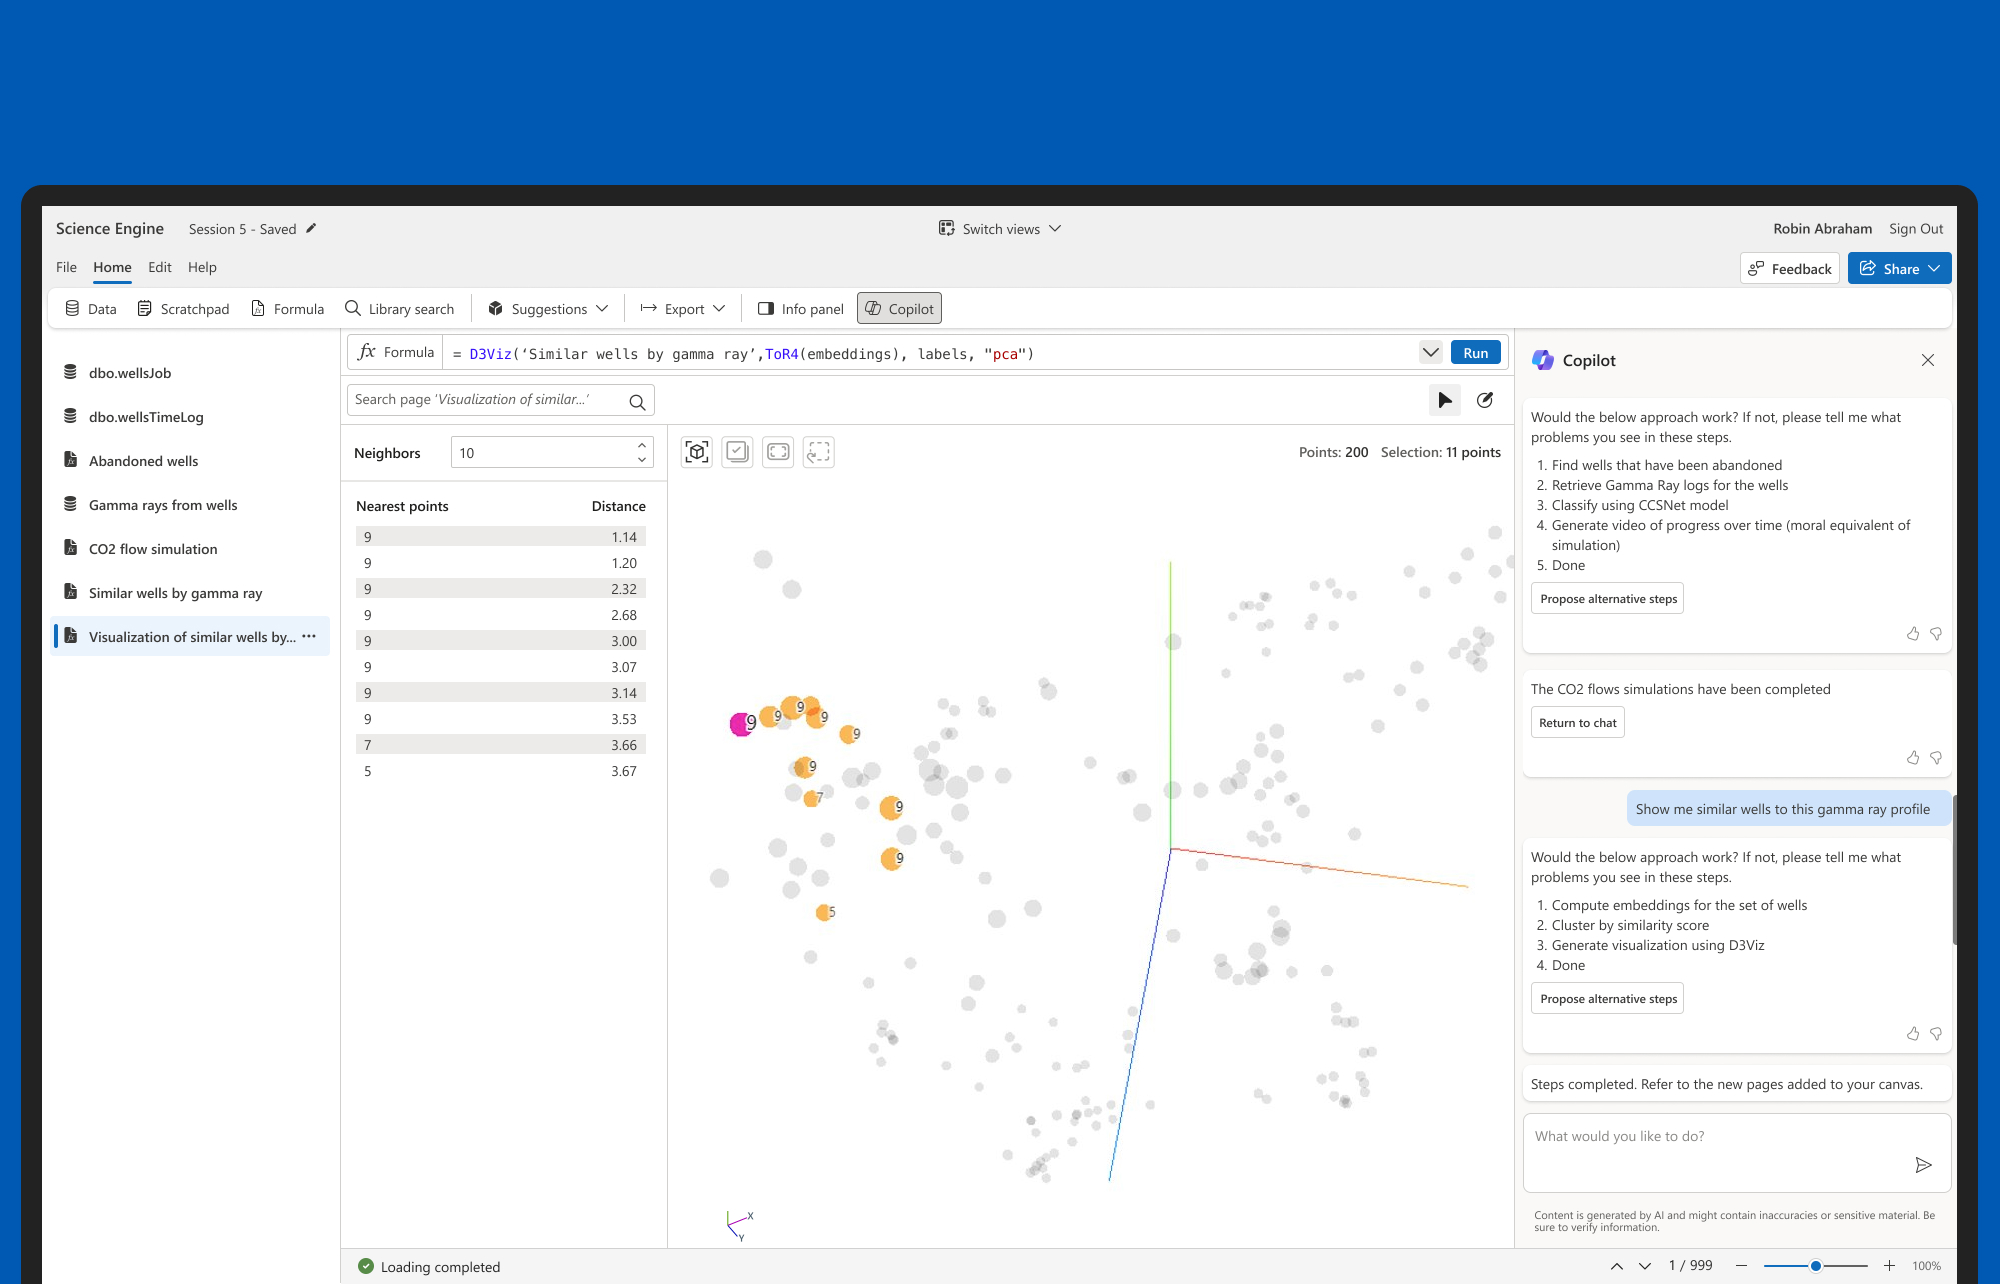Select the pointer arrow tool

click(x=1444, y=400)
